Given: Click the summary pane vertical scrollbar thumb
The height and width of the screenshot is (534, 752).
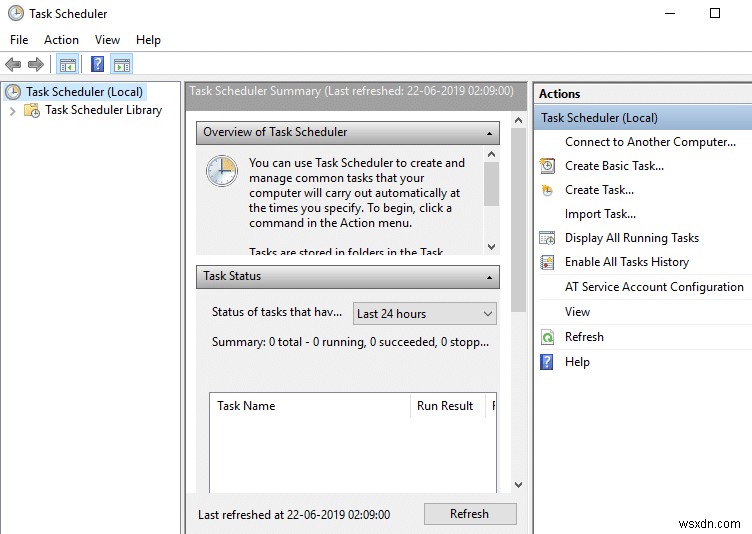Looking at the screenshot, I should (x=518, y=220).
